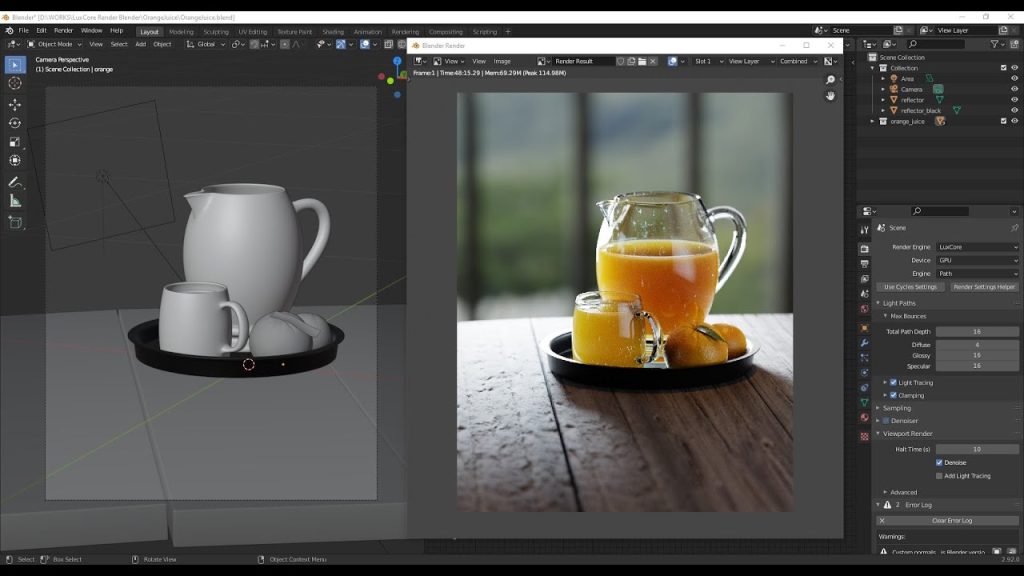
Task: Click the Use Cycles Settings button
Action: tap(910, 287)
